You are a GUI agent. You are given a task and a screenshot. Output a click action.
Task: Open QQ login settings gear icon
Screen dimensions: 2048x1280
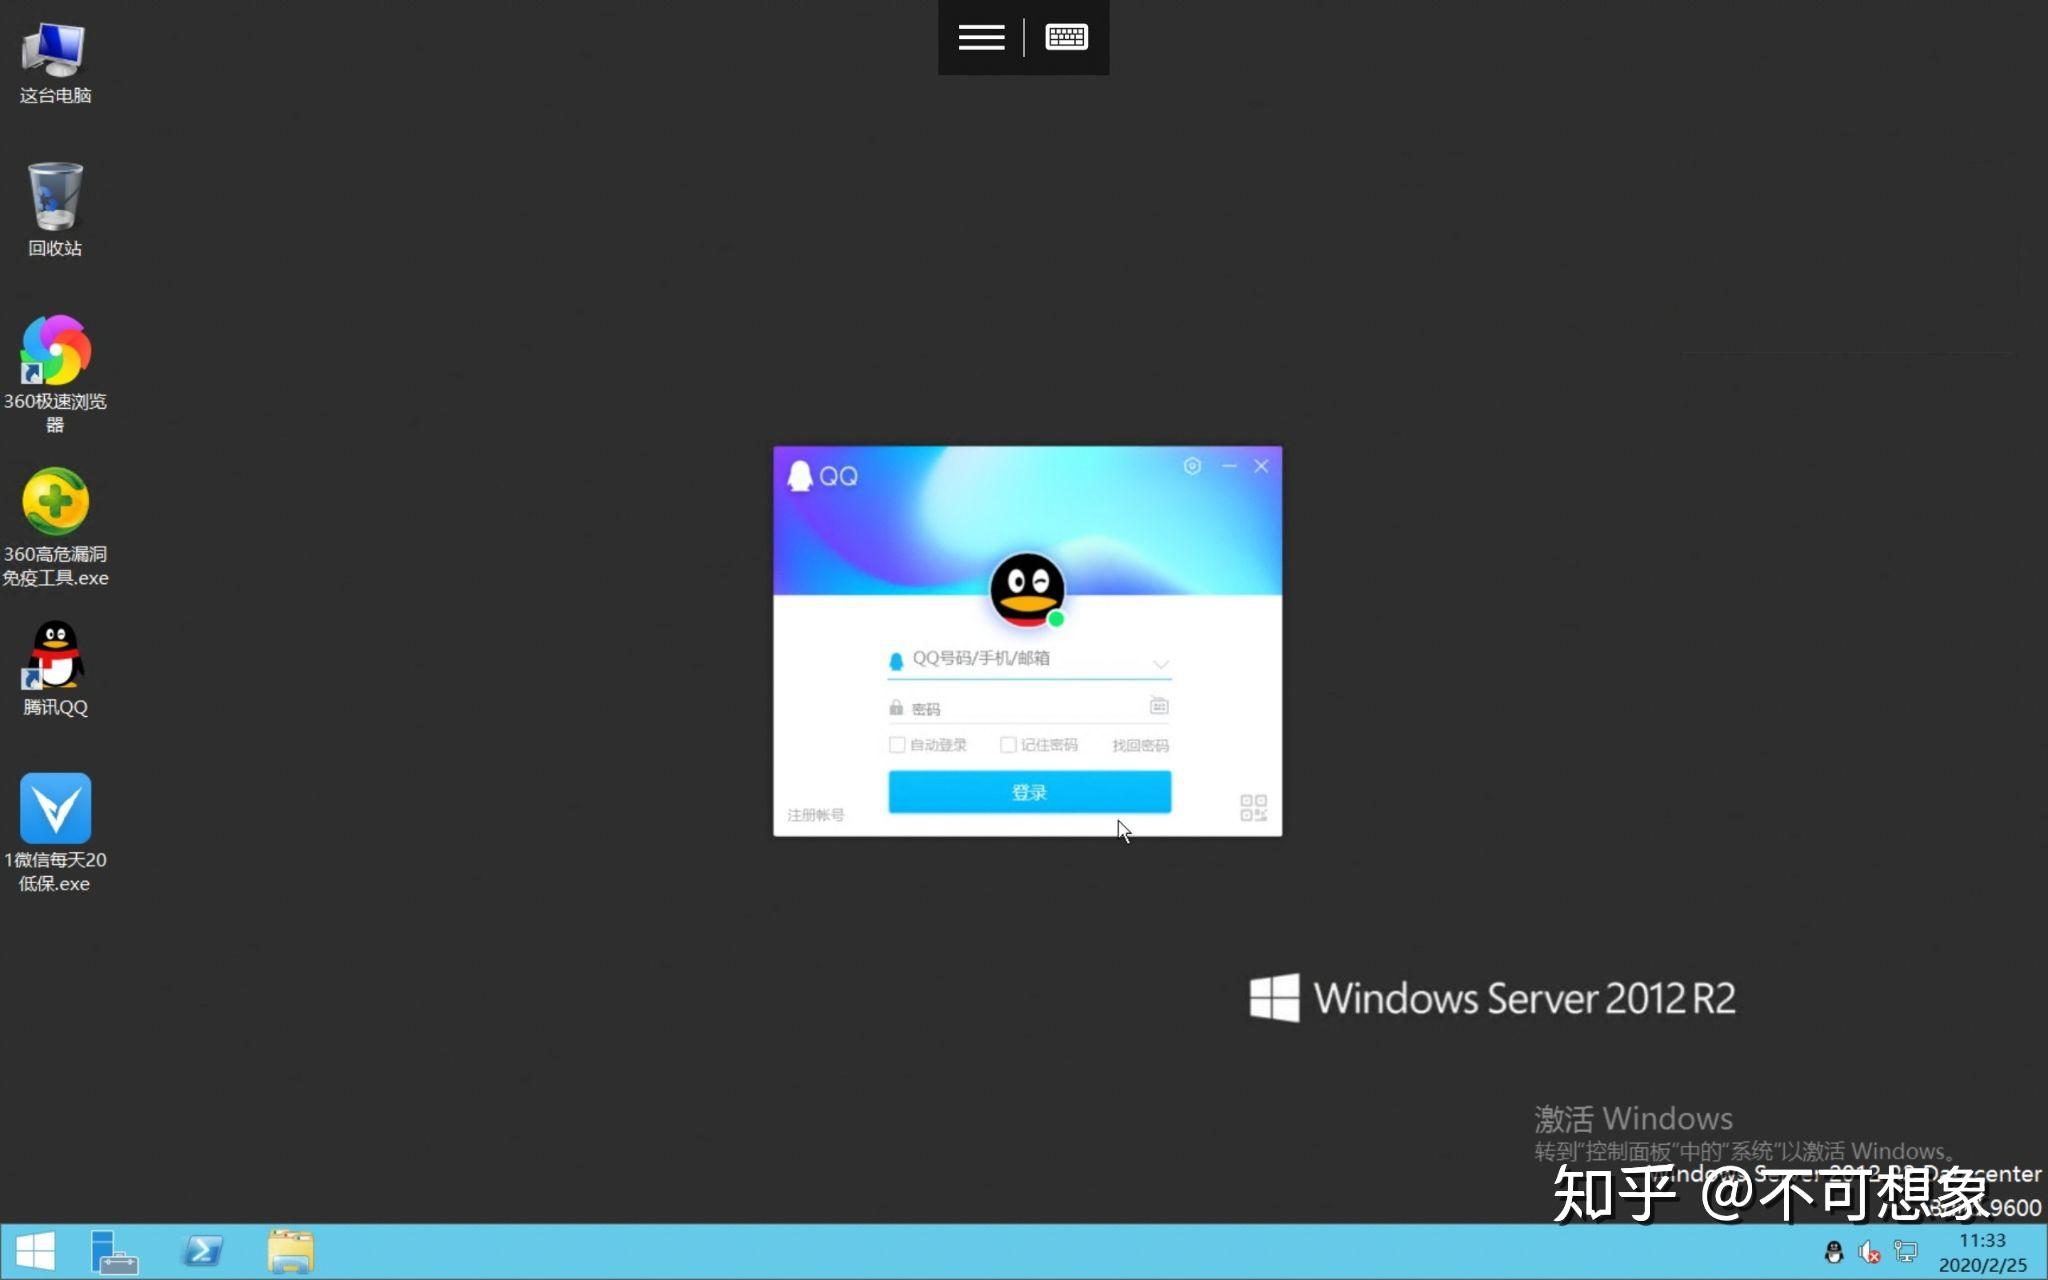point(1192,466)
